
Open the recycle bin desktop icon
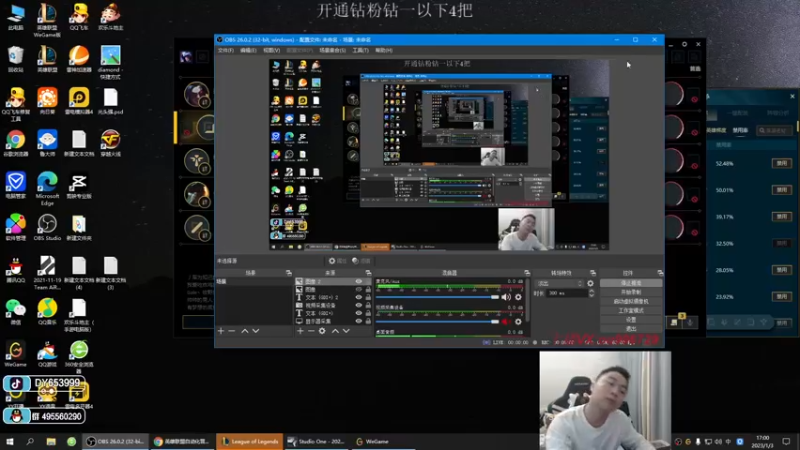[15, 59]
